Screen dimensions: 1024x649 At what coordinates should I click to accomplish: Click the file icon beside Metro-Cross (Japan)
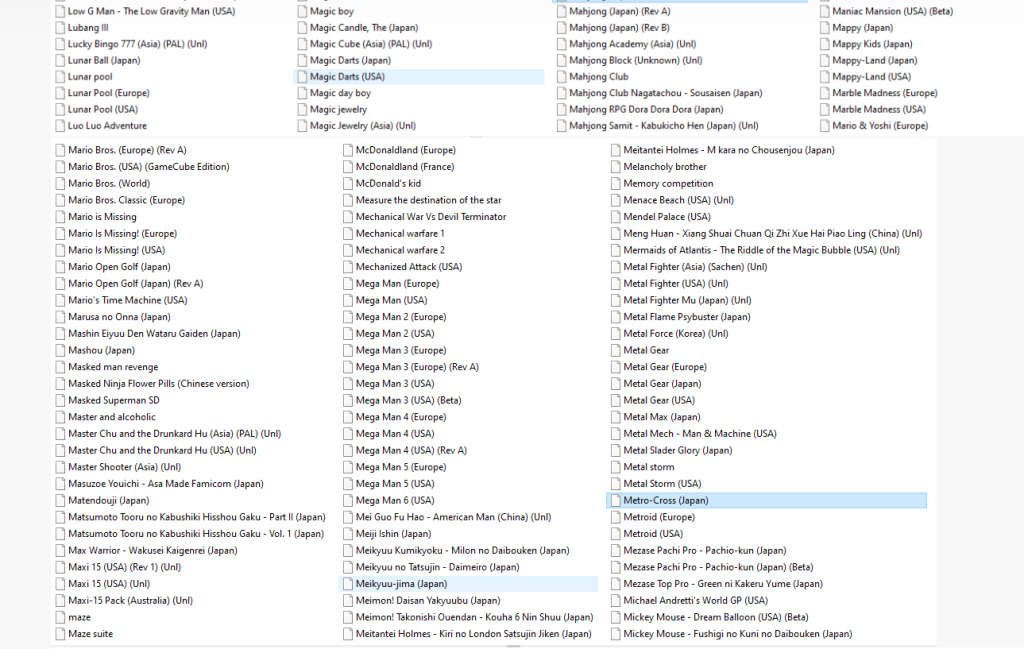tap(615, 500)
